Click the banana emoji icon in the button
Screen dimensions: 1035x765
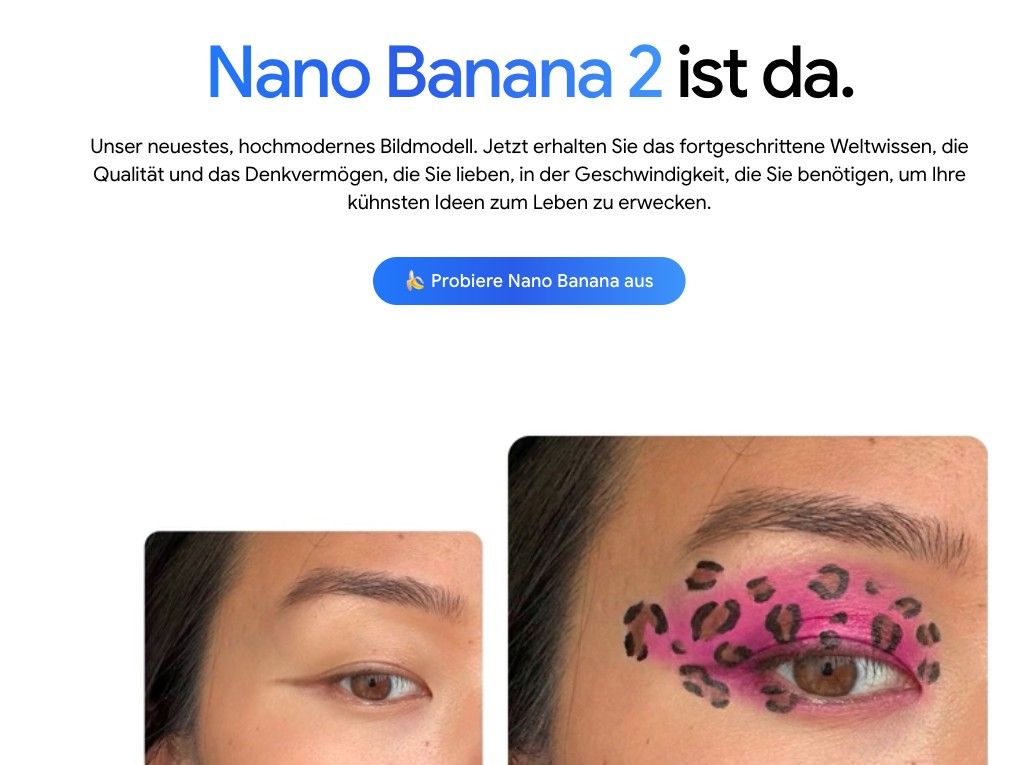[415, 281]
